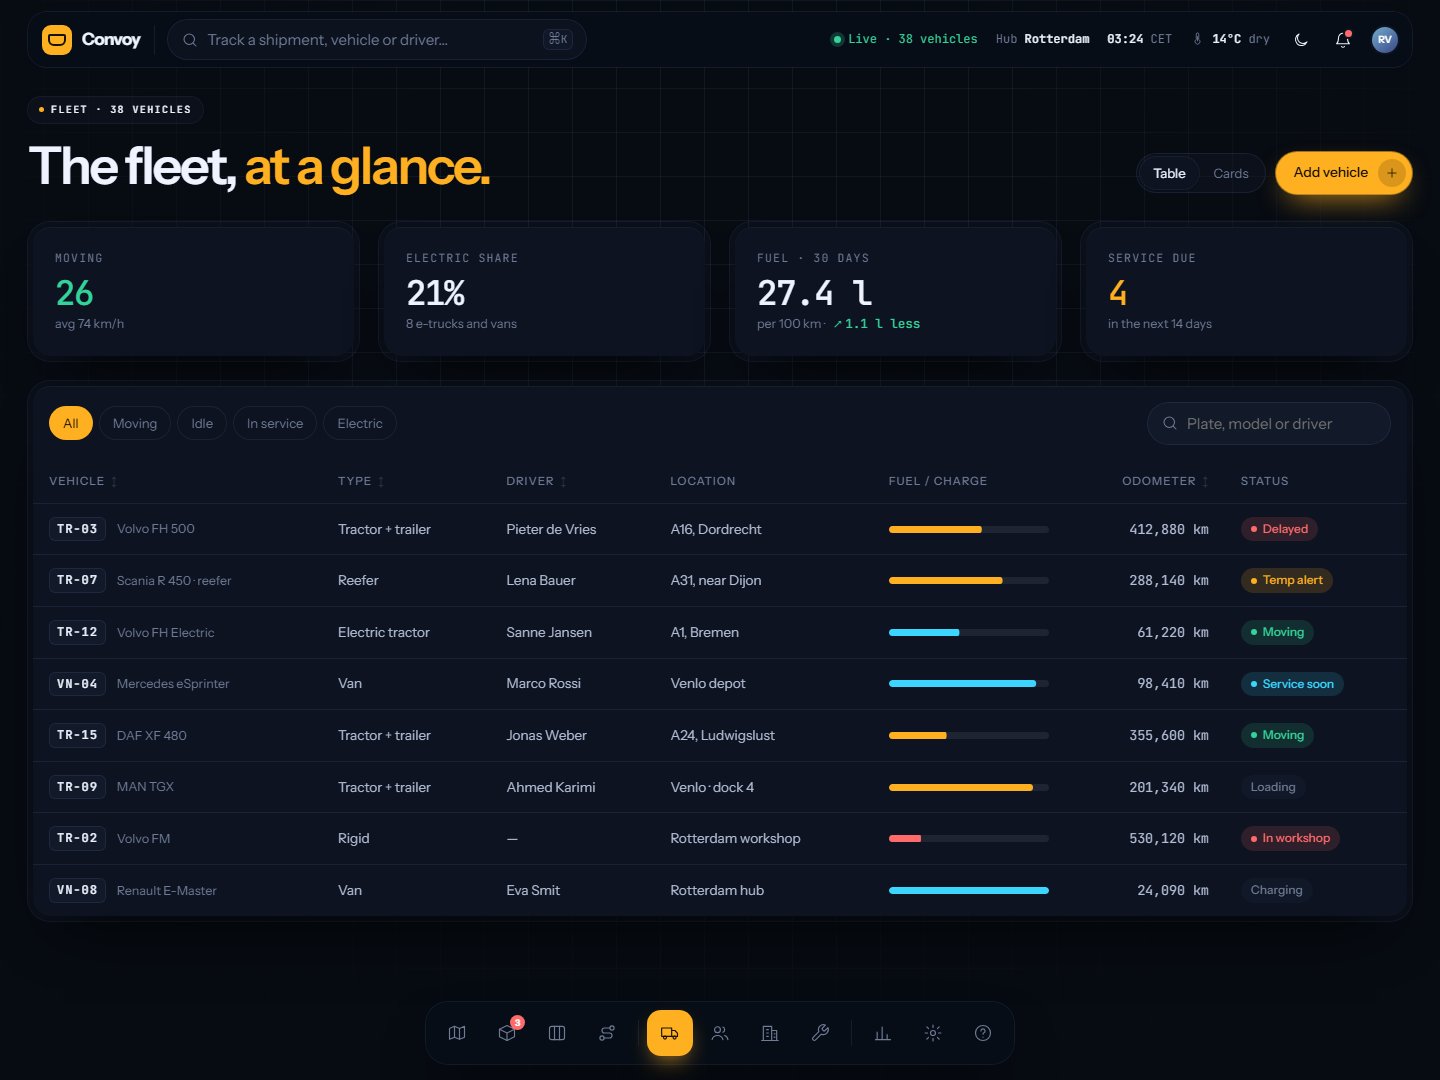The height and width of the screenshot is (1080, 1440).
Task: Open shipments box icon with badge 3
Action: pos(507,1033)
